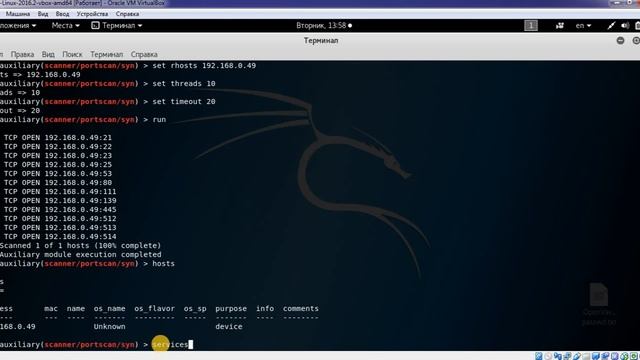Open the VirtualBox Устройства menu
This screenshot has height=360, width=640.
(x=92, y=14)
